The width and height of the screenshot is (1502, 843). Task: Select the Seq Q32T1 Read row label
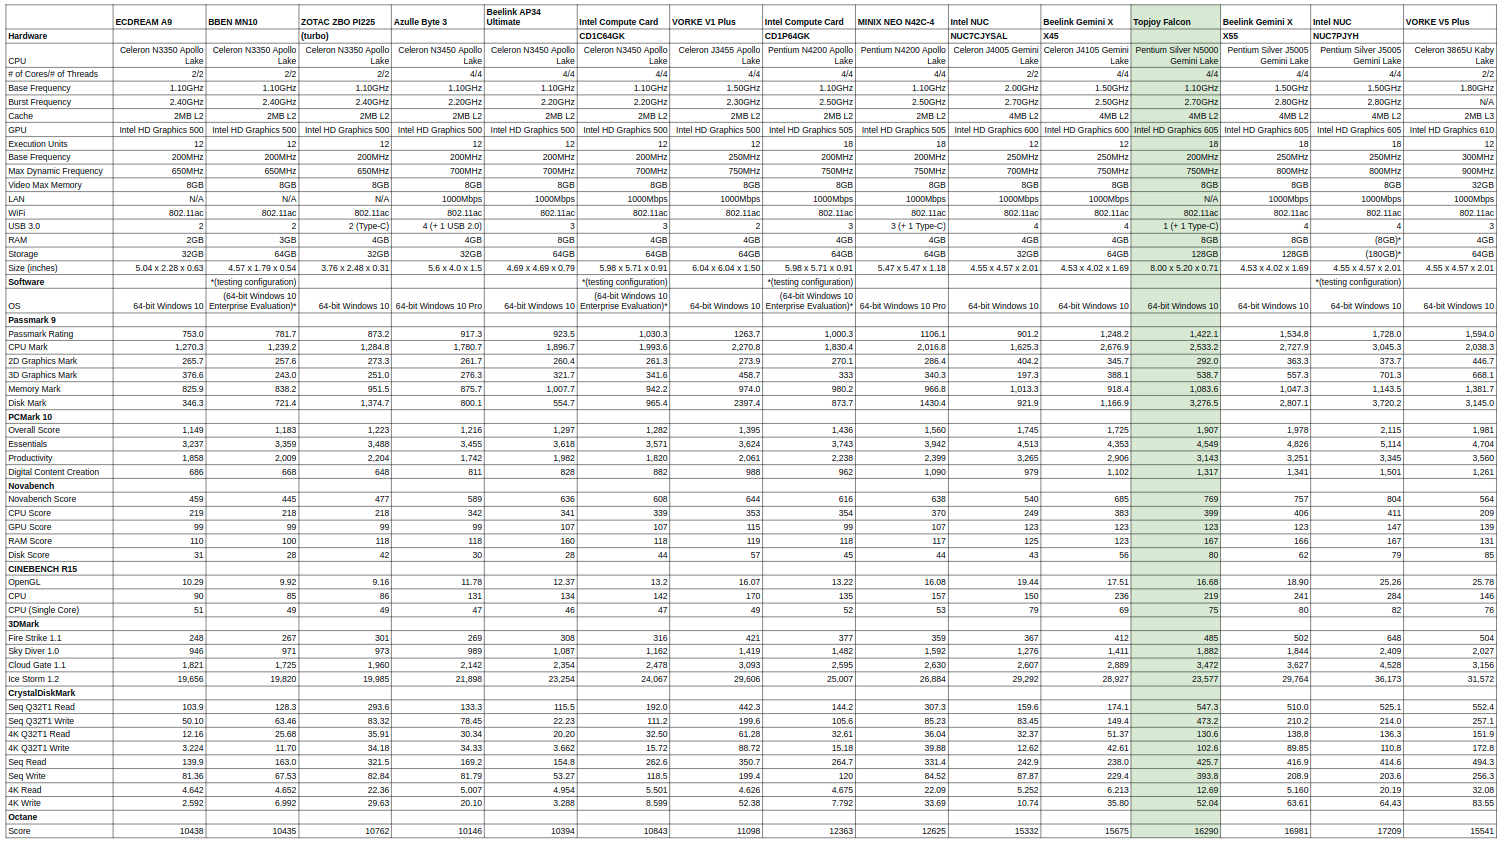coord(41,707)
